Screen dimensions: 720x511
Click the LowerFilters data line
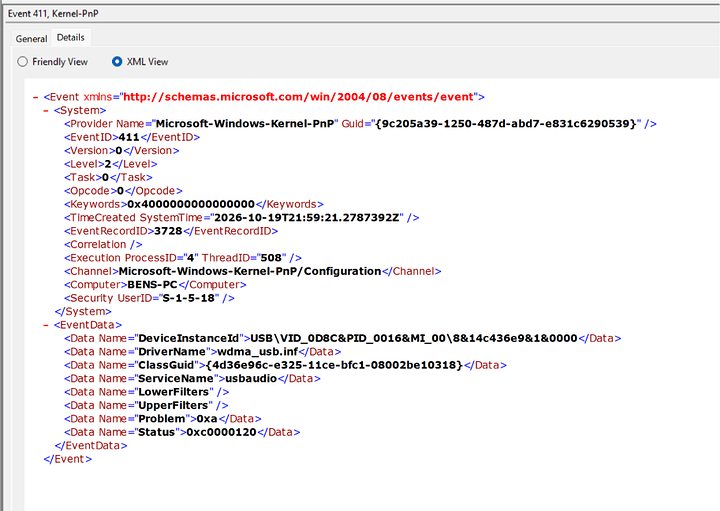[x=146, y=392]
